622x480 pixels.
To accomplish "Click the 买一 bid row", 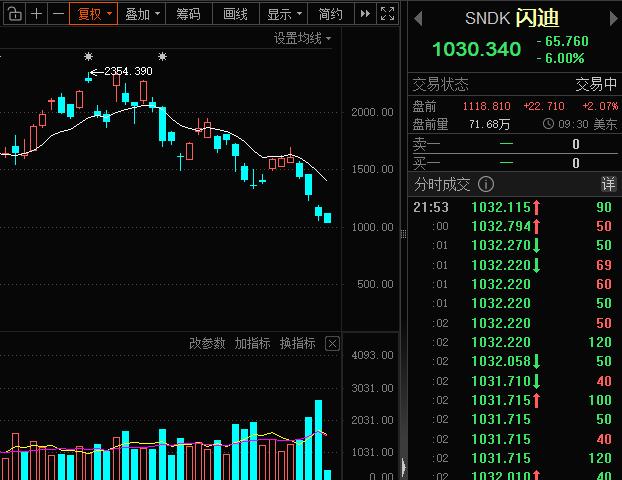I will tap(514, 163).
